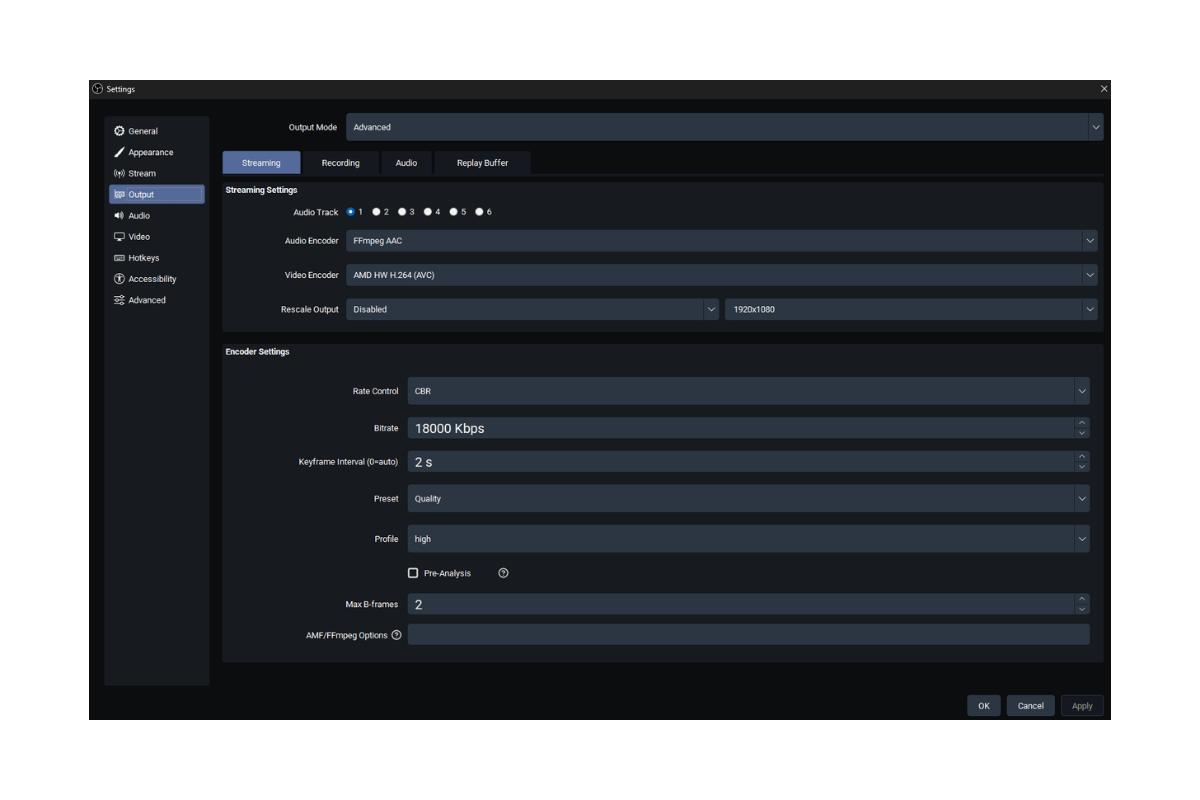
Task: Click the help icon beside Pre-Analysis
Action: point(503,573)
